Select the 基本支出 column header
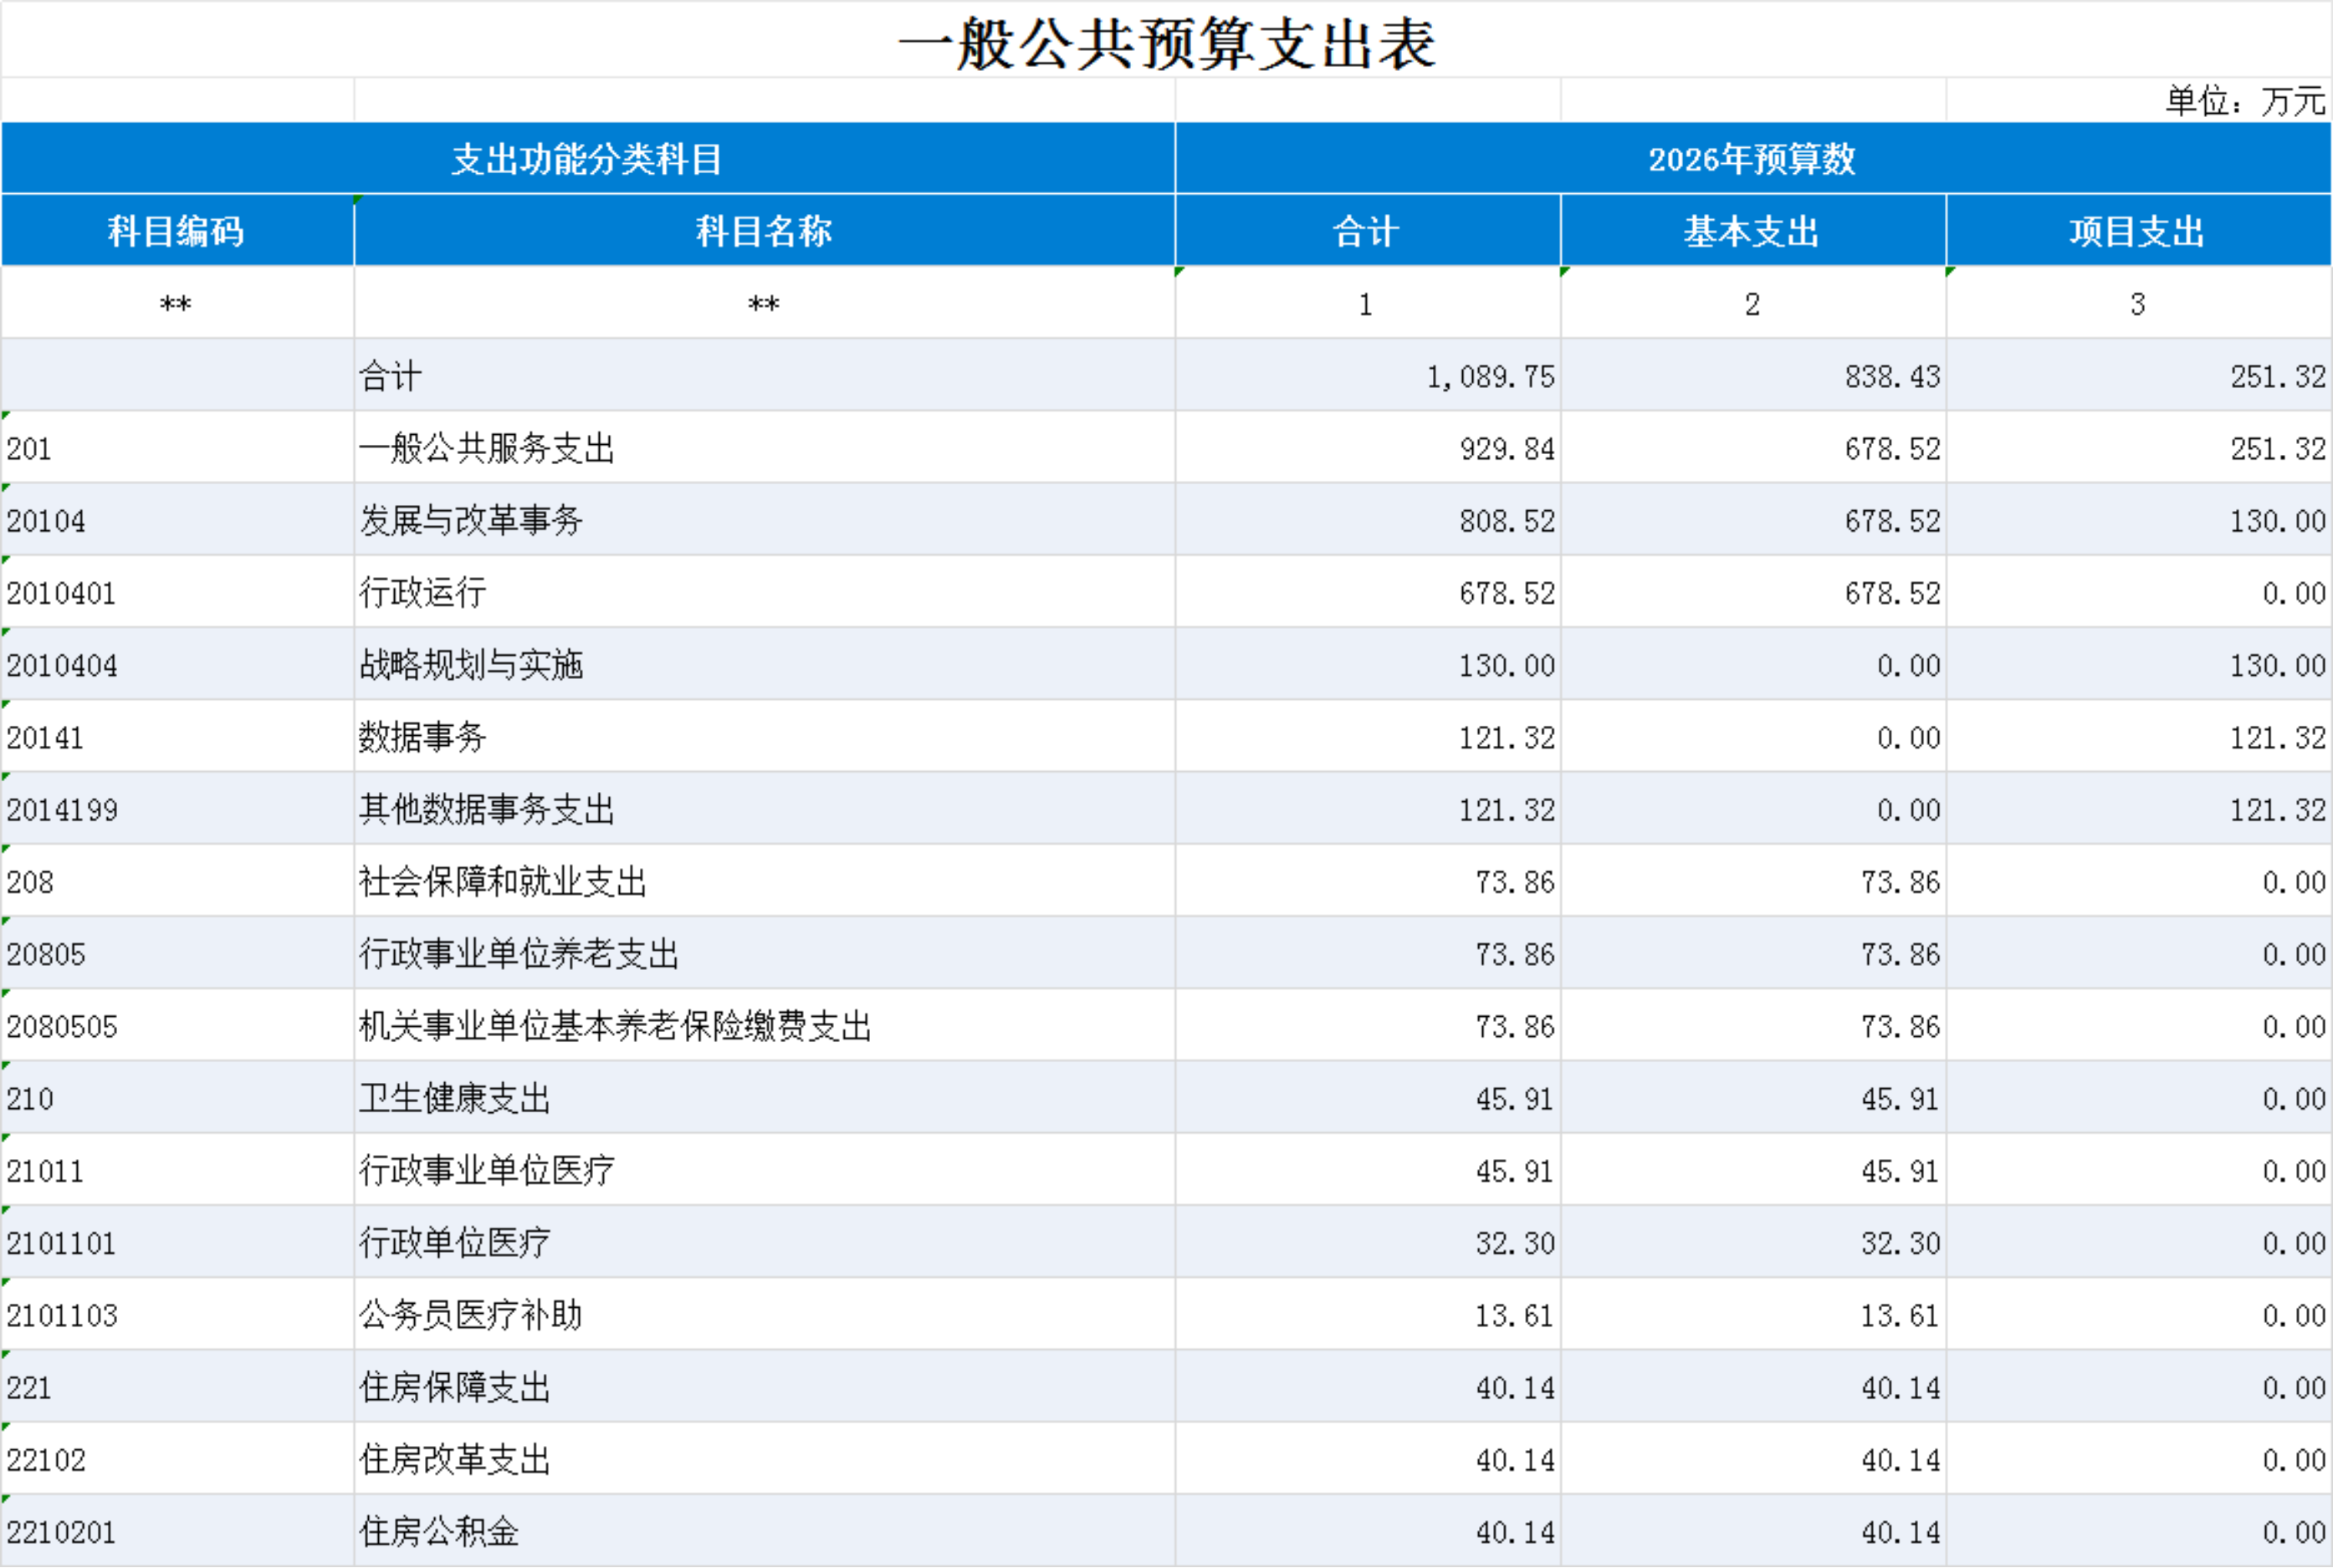Screen dimensions: 2333x1568 tap(1751, 231)
